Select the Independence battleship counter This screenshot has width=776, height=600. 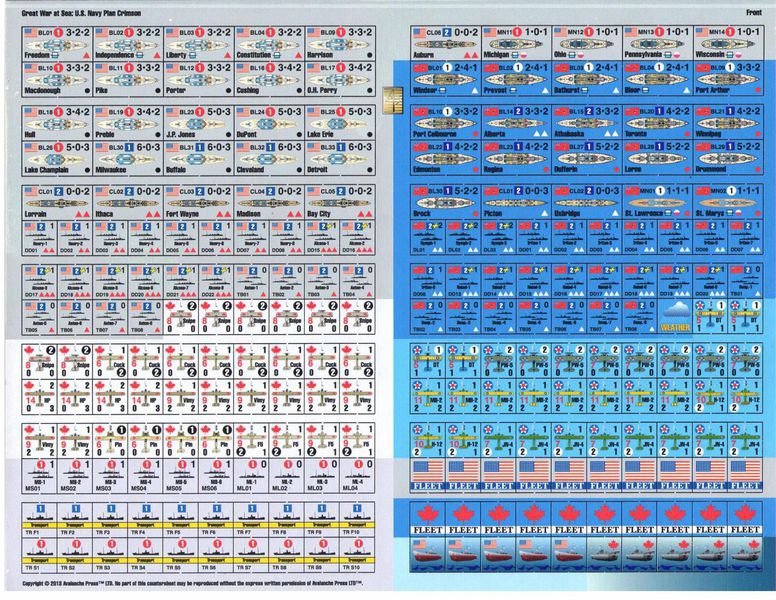coord(128,44)
